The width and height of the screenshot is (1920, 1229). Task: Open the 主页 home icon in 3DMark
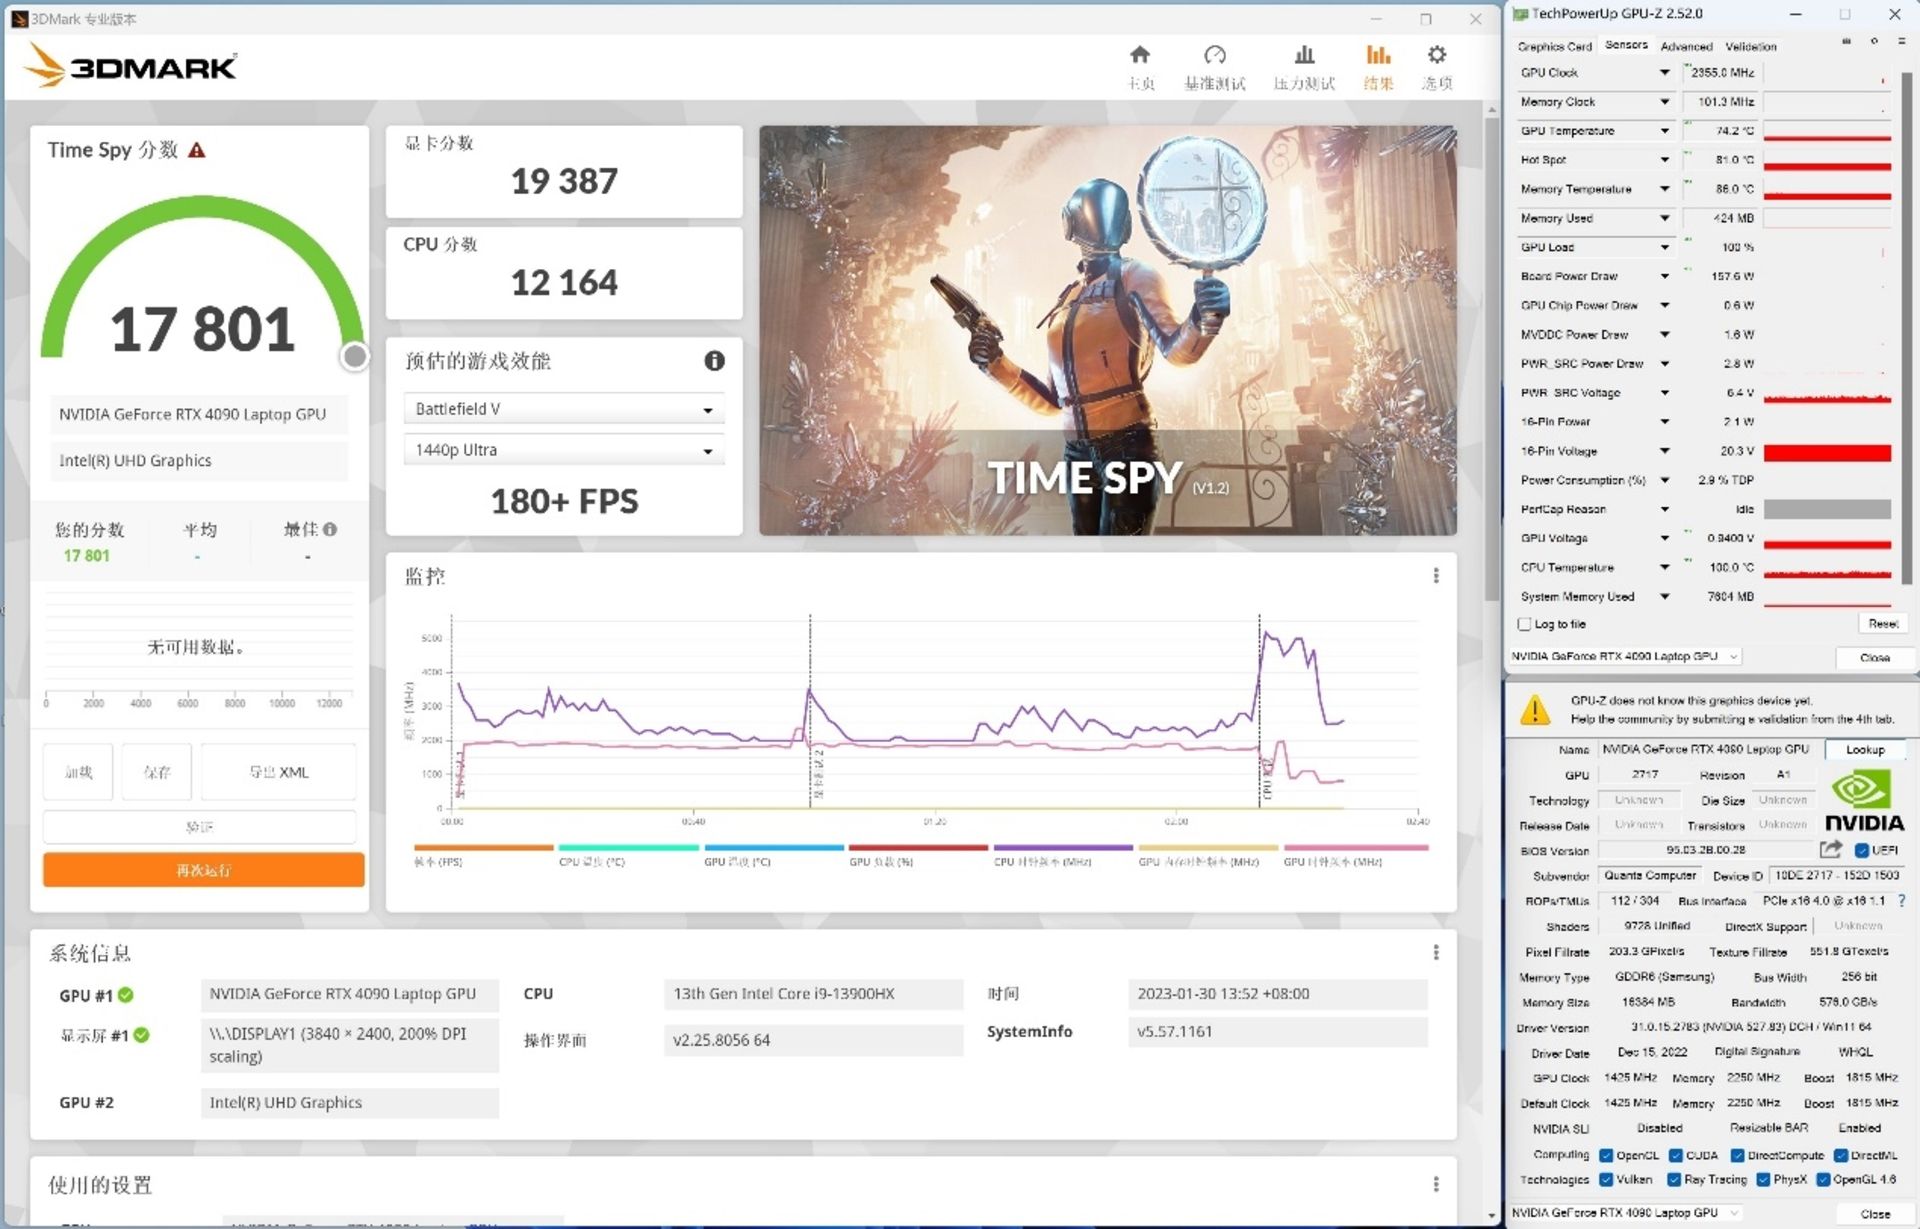point(1140,55)
